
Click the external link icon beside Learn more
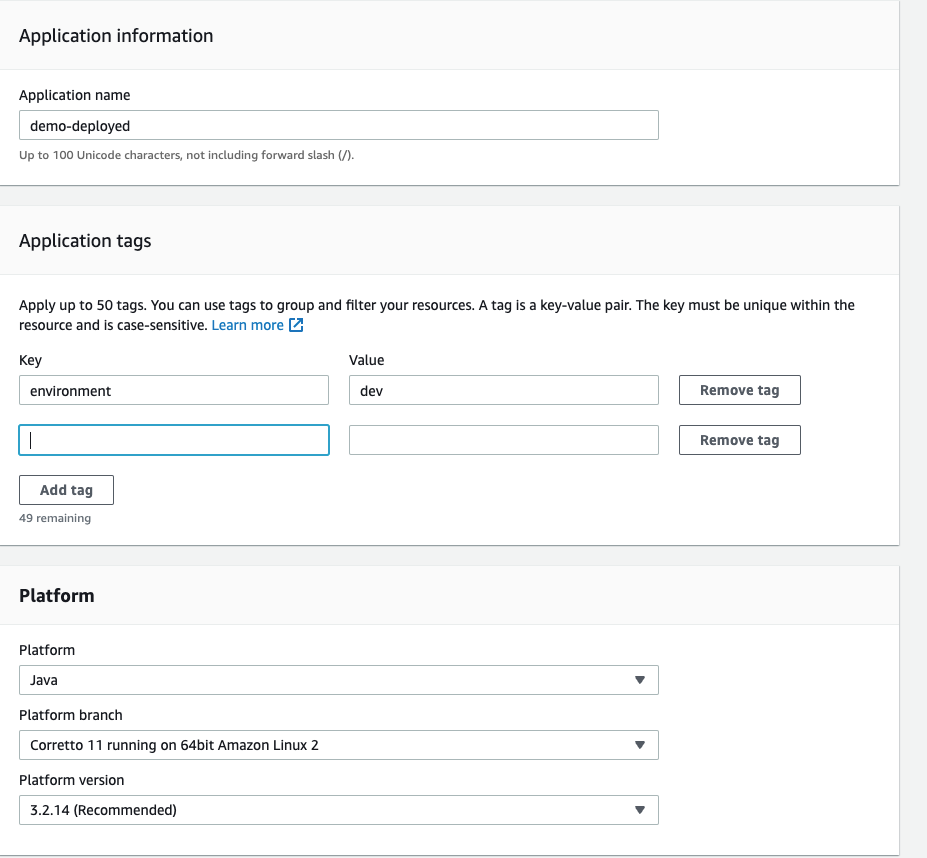pyautogui.click(x=296, y=326)
